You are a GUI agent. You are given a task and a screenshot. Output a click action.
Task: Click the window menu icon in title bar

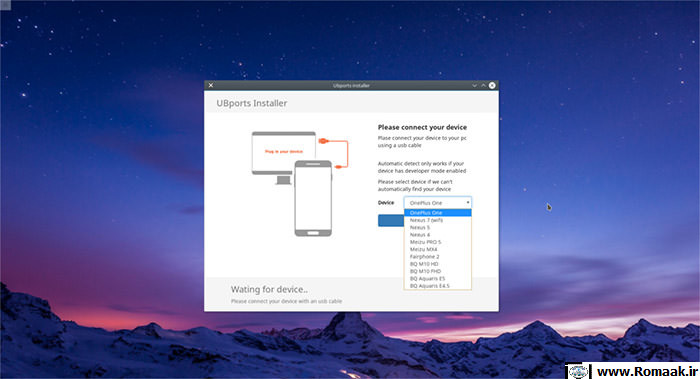pos(211,85)
